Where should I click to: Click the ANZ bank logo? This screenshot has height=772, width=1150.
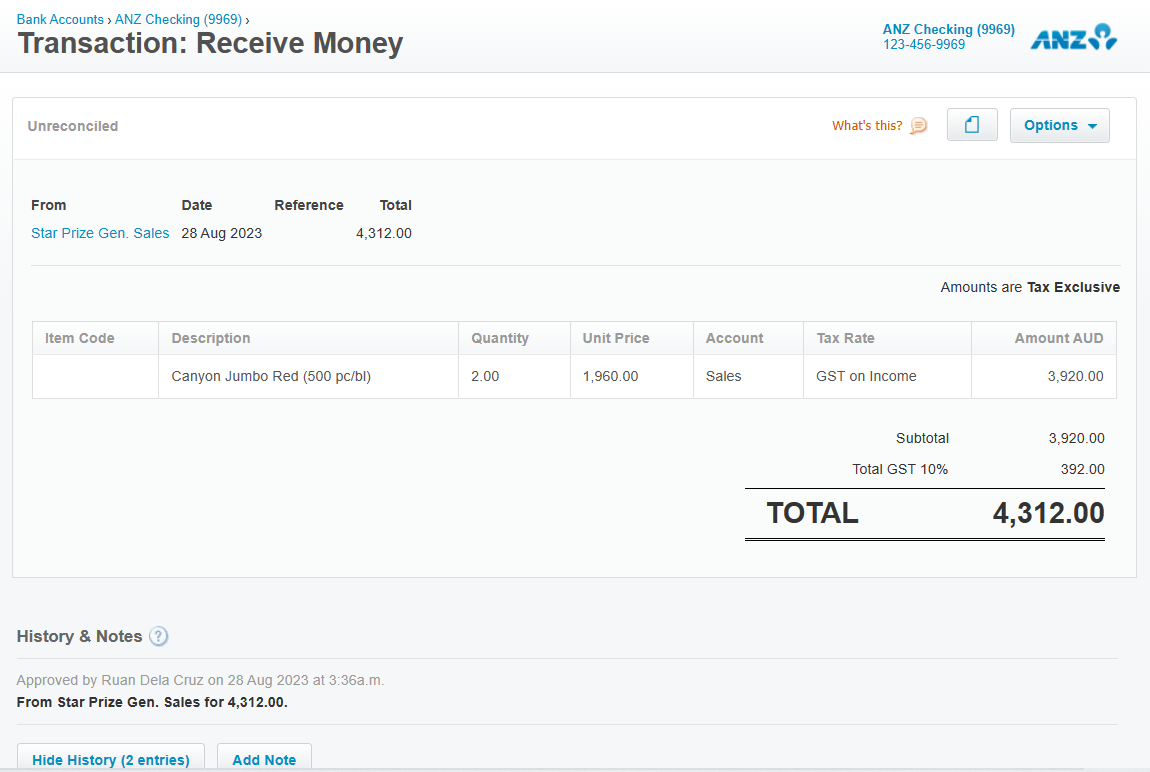pos(1074,37)
